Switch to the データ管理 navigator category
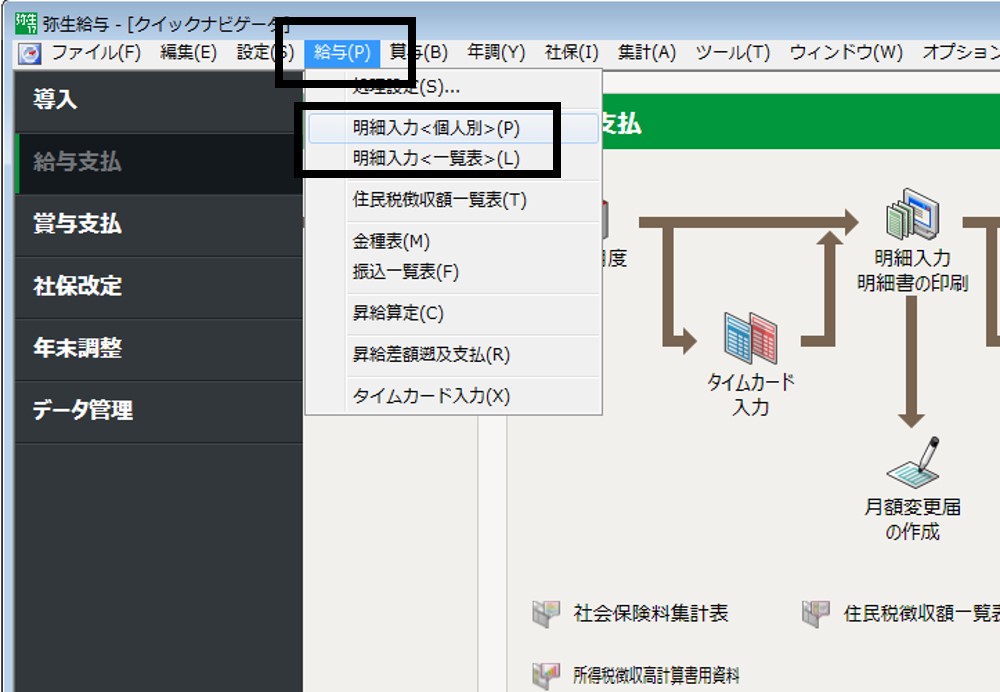This screenshot has height=692, width=1000. pos(159,410)
